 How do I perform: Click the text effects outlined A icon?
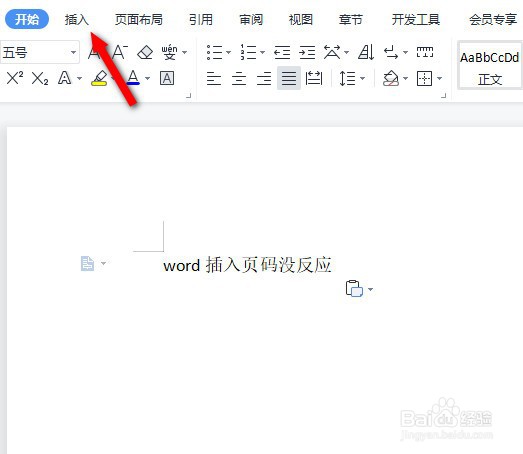click(x=64, y=78)
